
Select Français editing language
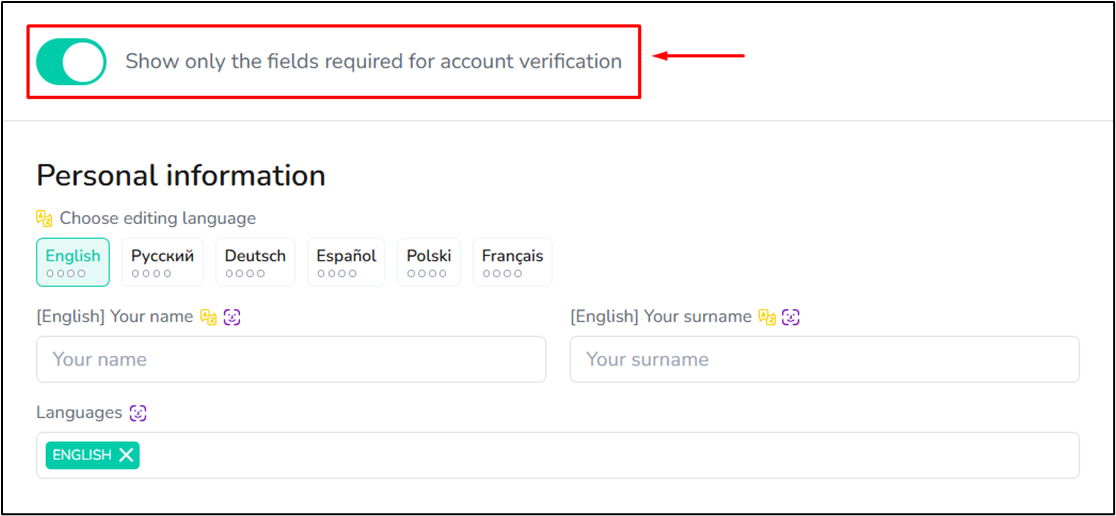point(512,262)
